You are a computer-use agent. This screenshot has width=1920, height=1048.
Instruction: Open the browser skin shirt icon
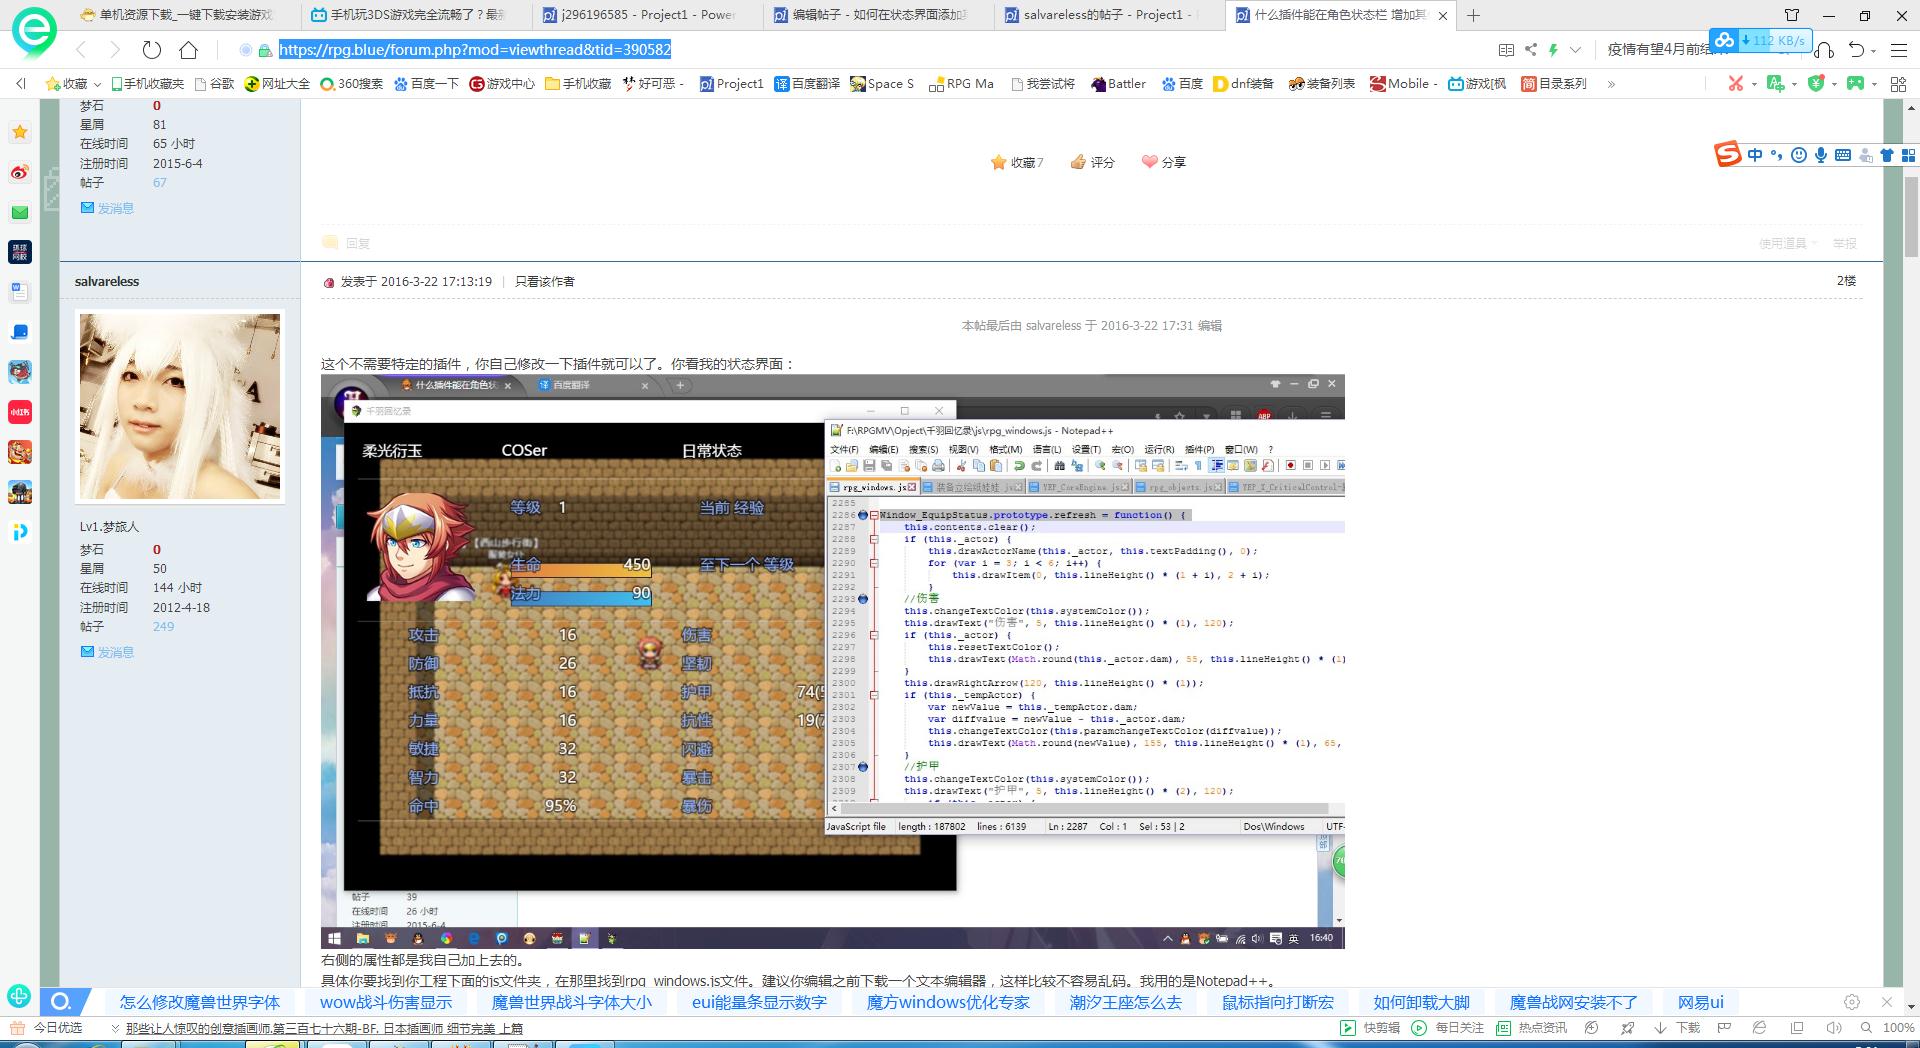(x=1791, y=15)
